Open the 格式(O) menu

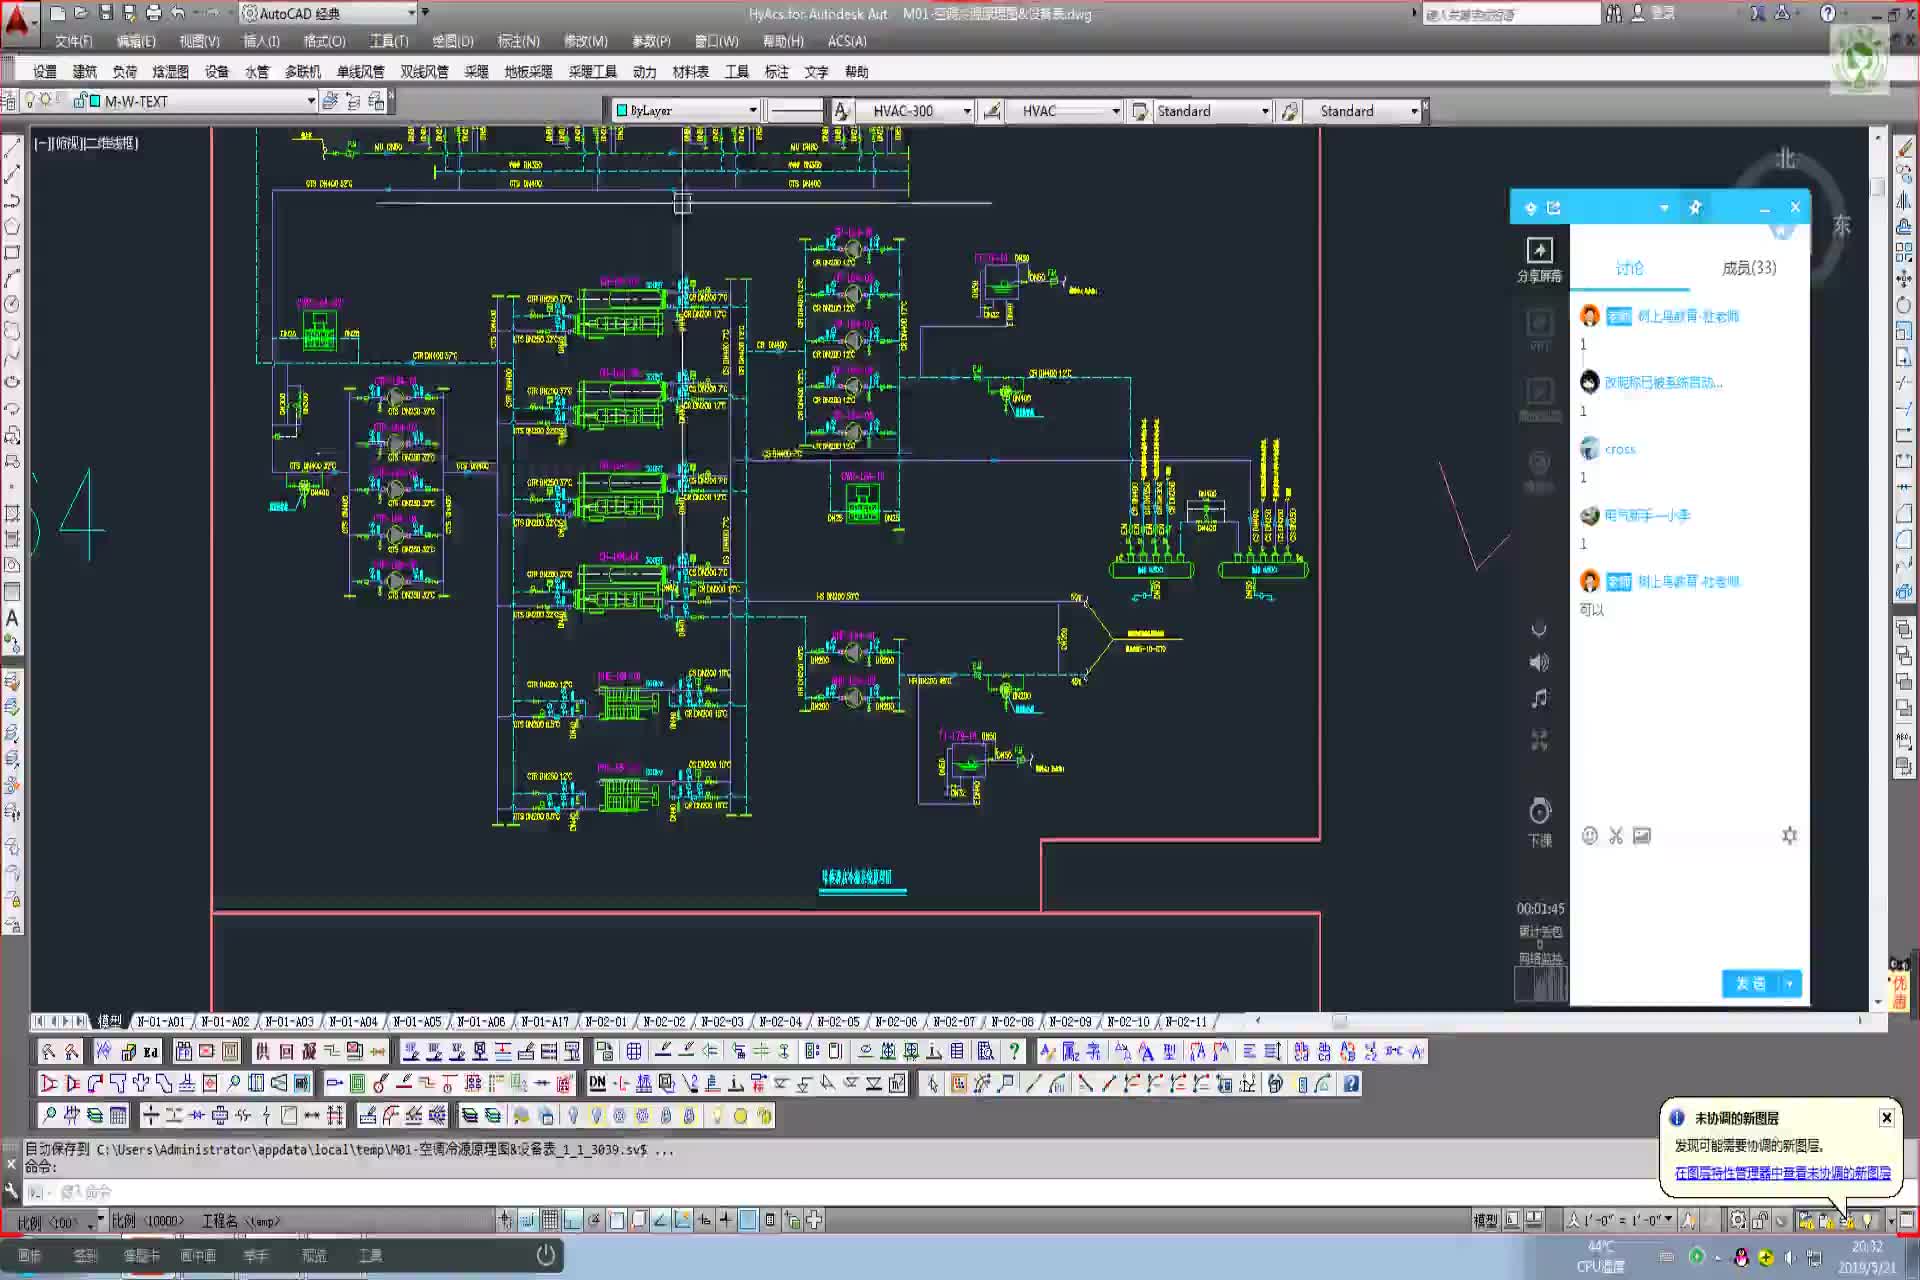tap(324, 41)
